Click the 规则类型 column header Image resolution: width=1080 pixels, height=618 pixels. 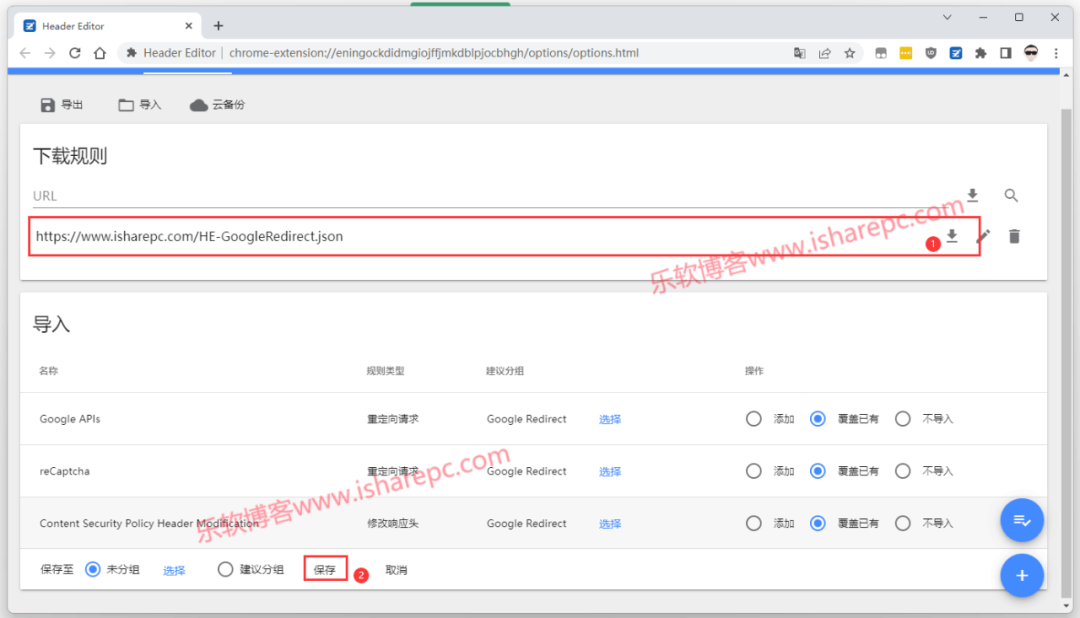tap(385, 371)
